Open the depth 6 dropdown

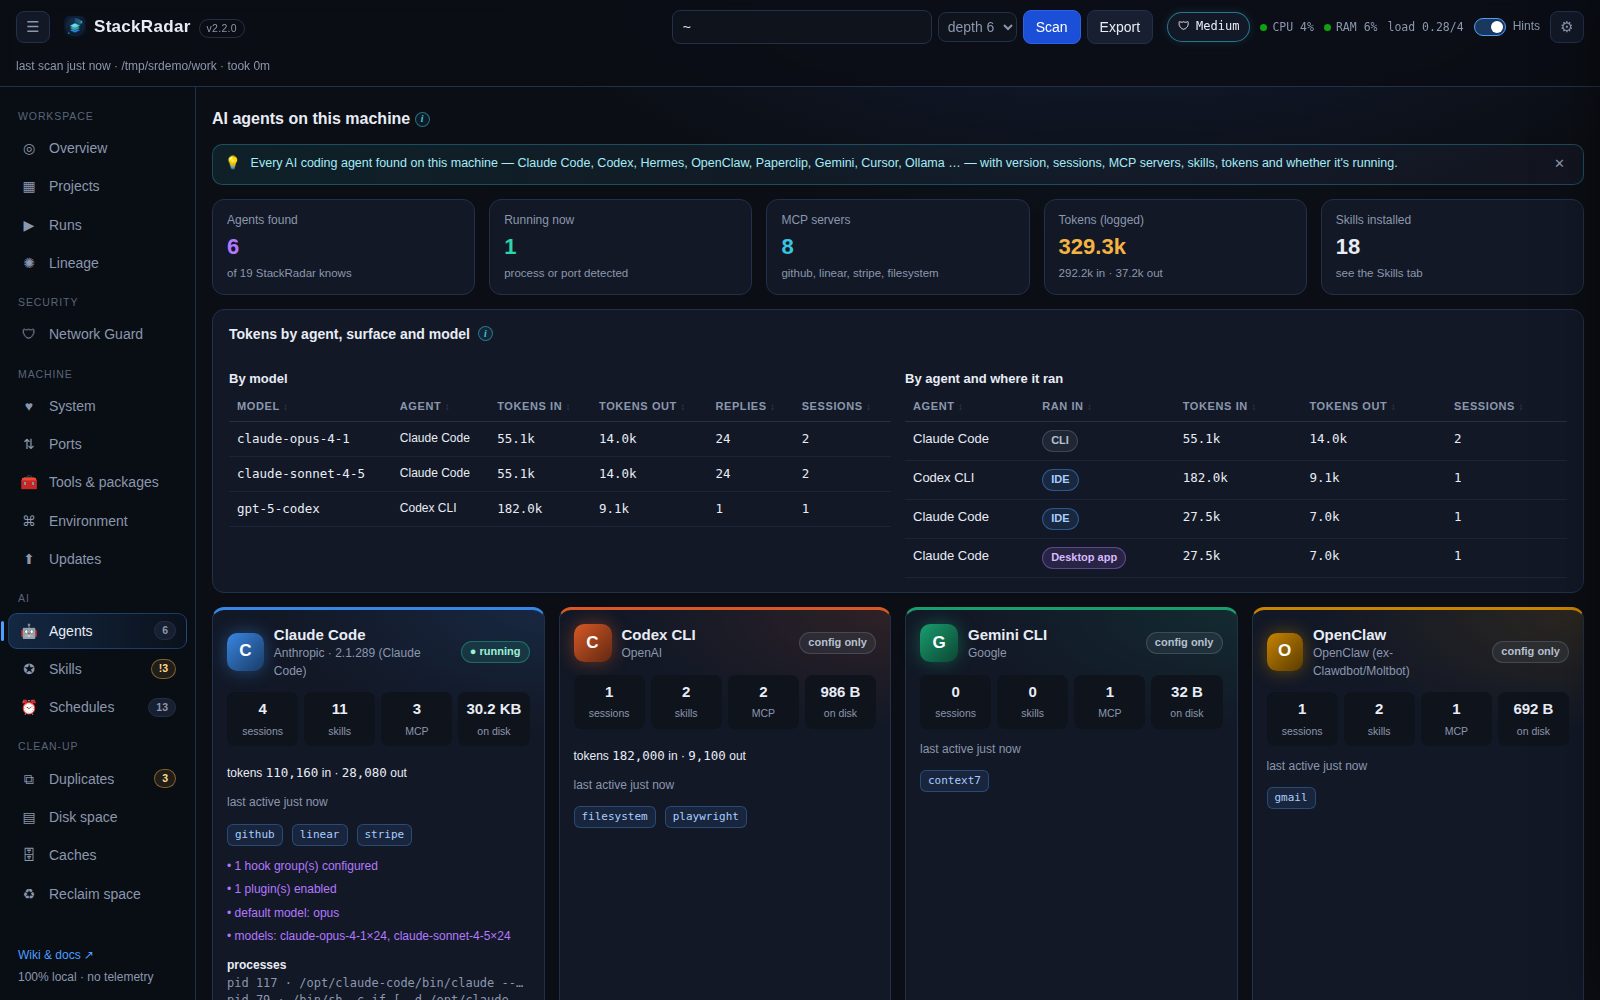[977, 27]
